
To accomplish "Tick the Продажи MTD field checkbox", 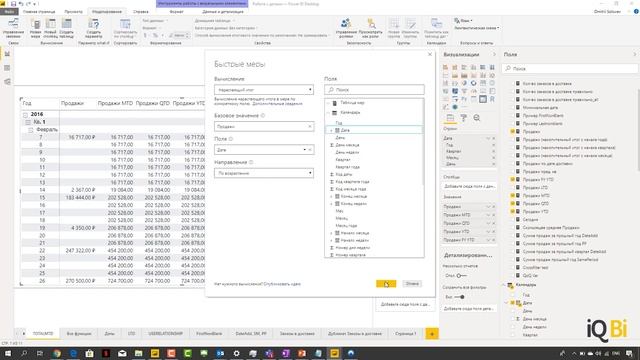I will point(512,196).
